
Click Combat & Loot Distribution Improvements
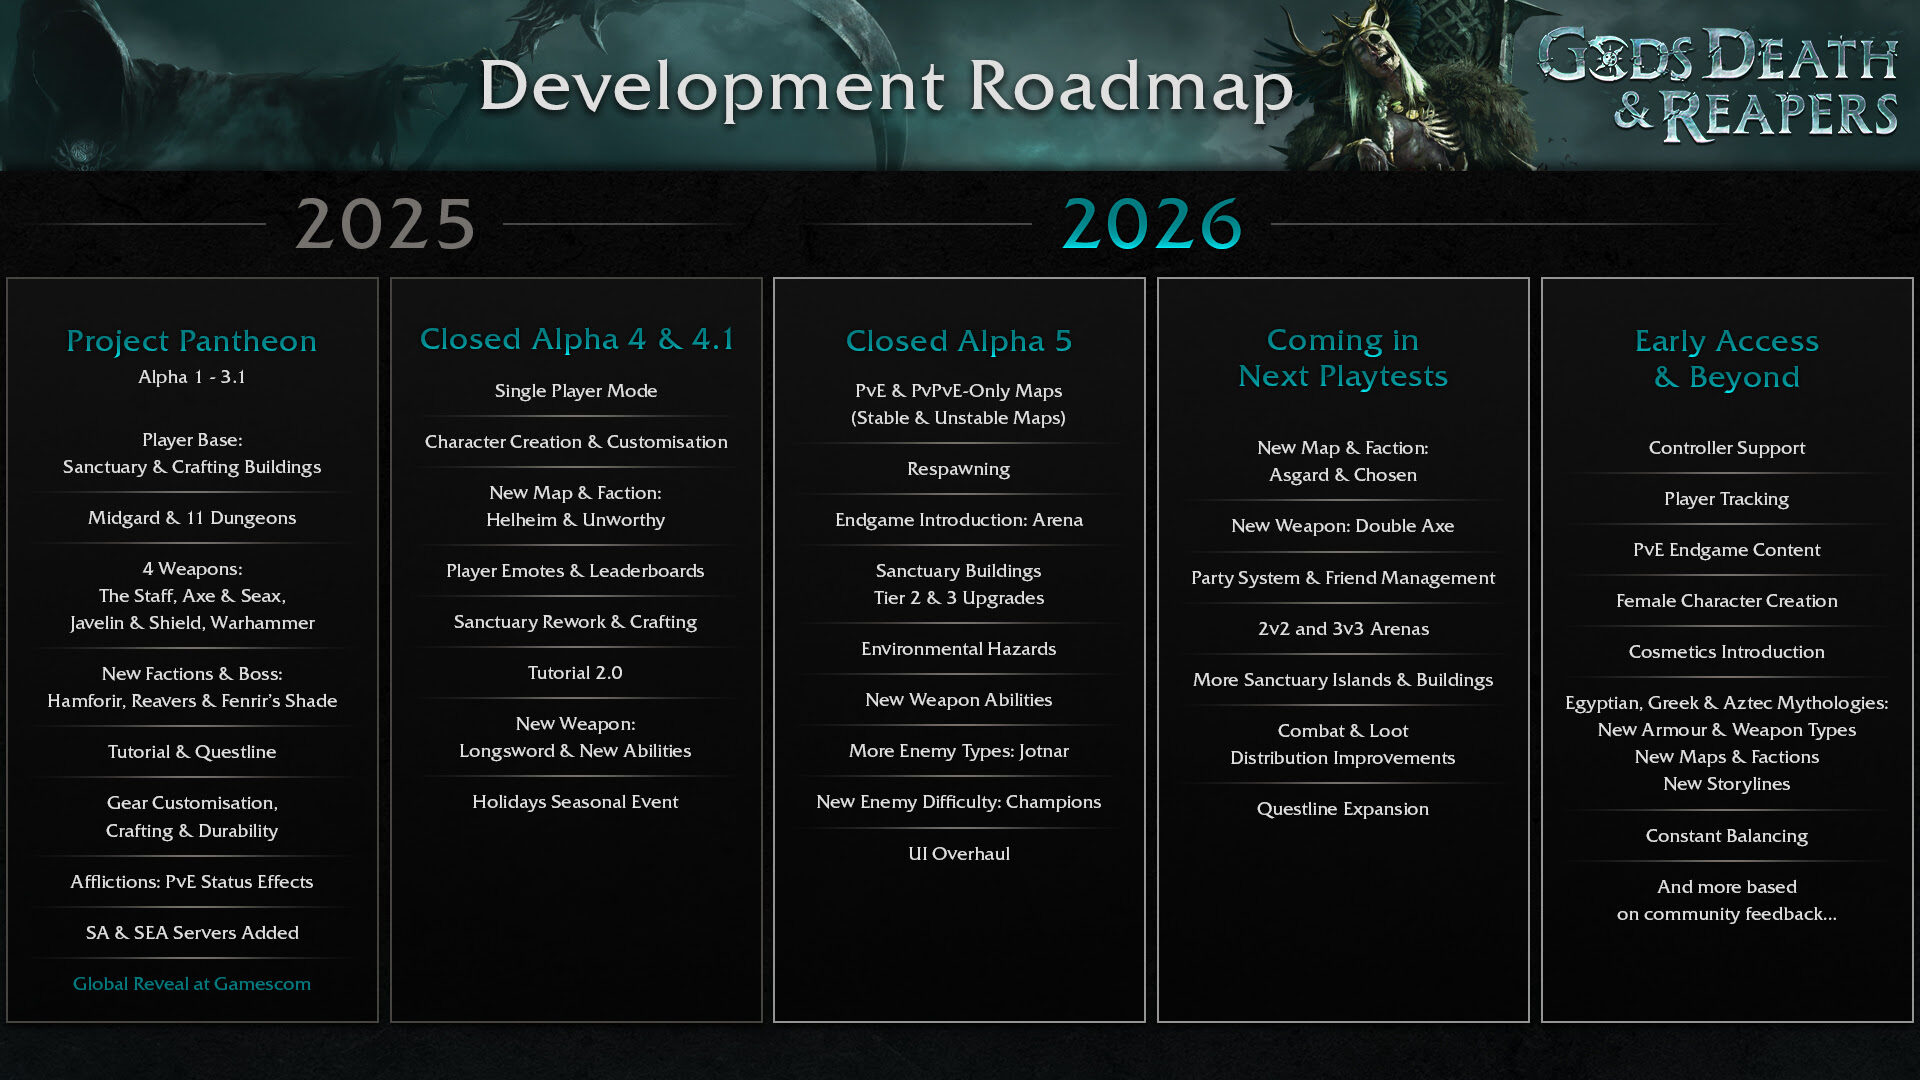[1343, 745]
